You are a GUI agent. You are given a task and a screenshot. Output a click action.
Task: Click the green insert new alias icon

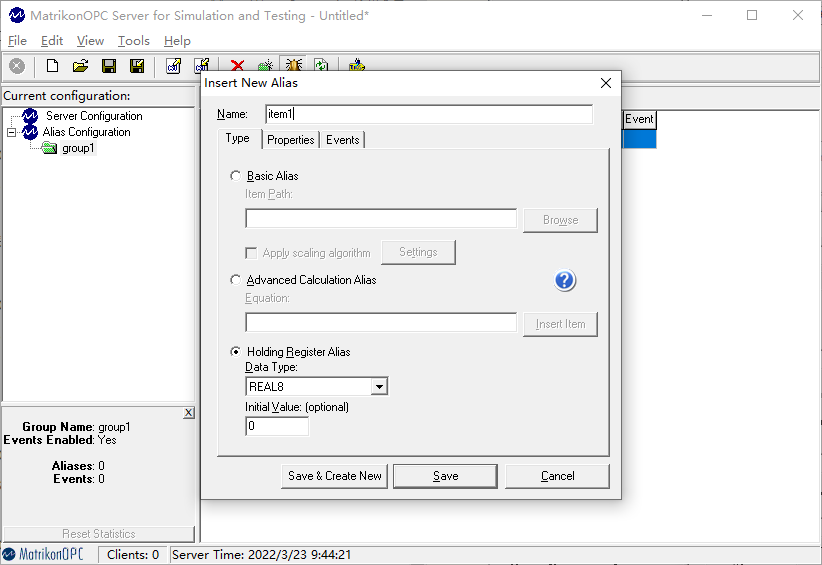click(266, 65)
